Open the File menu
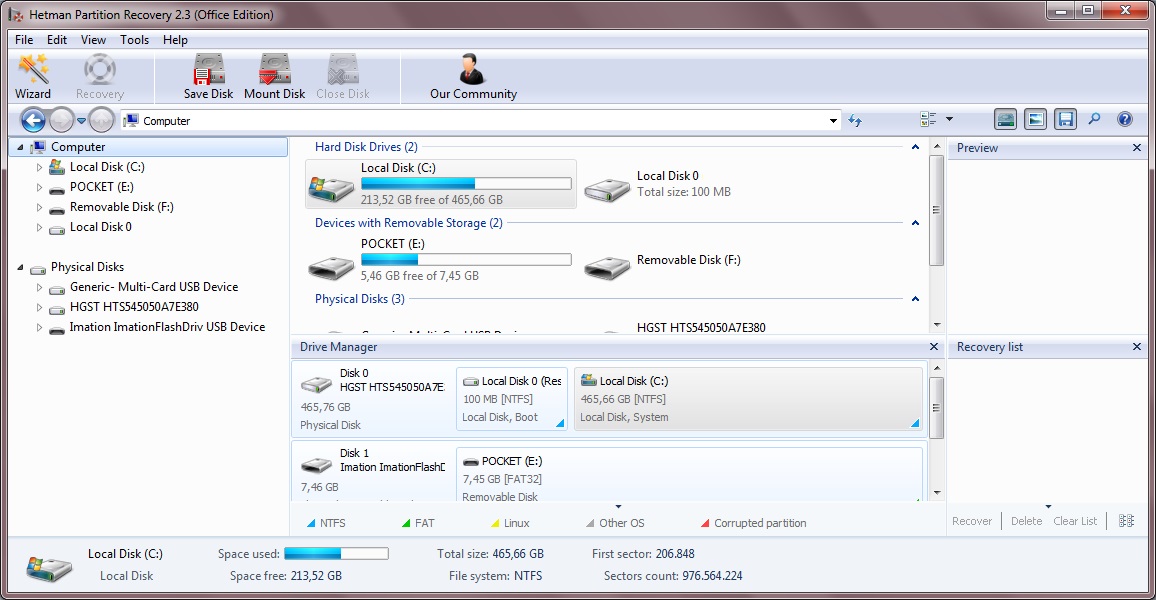 [x=23, y=40]
